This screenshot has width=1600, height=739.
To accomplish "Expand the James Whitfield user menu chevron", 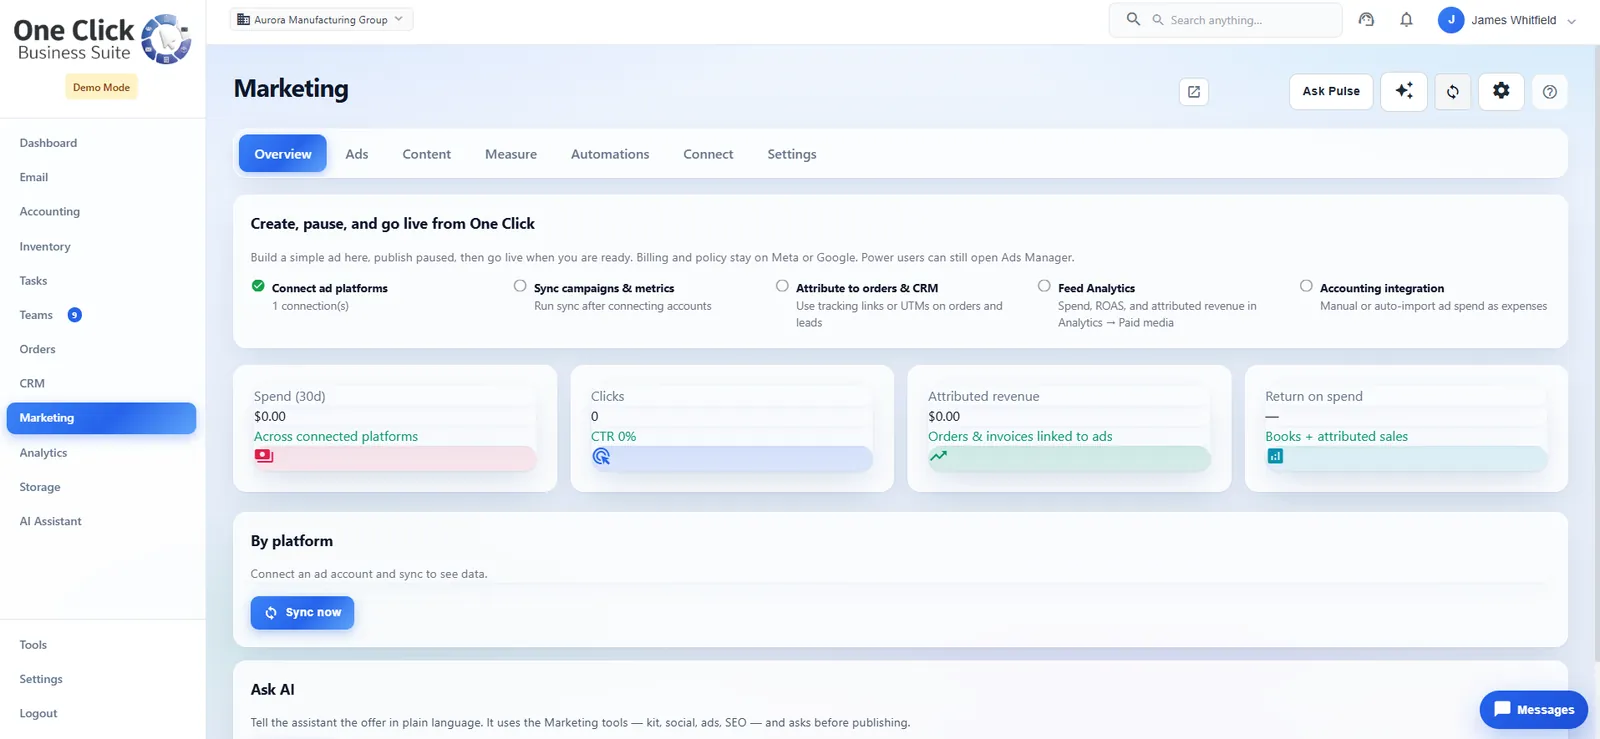I will 1571,21.
